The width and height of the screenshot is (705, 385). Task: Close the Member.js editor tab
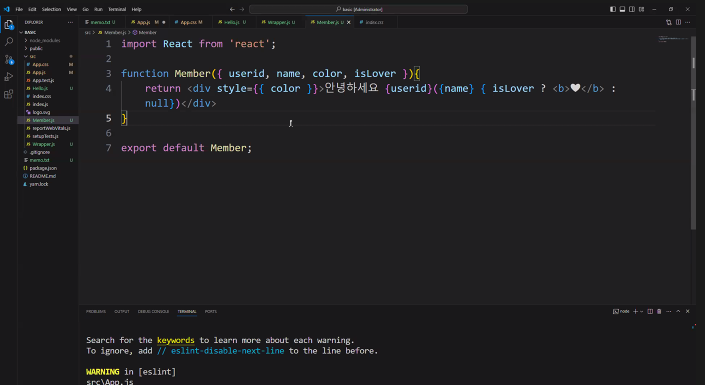pyautogui.click(x=348, y=22)
